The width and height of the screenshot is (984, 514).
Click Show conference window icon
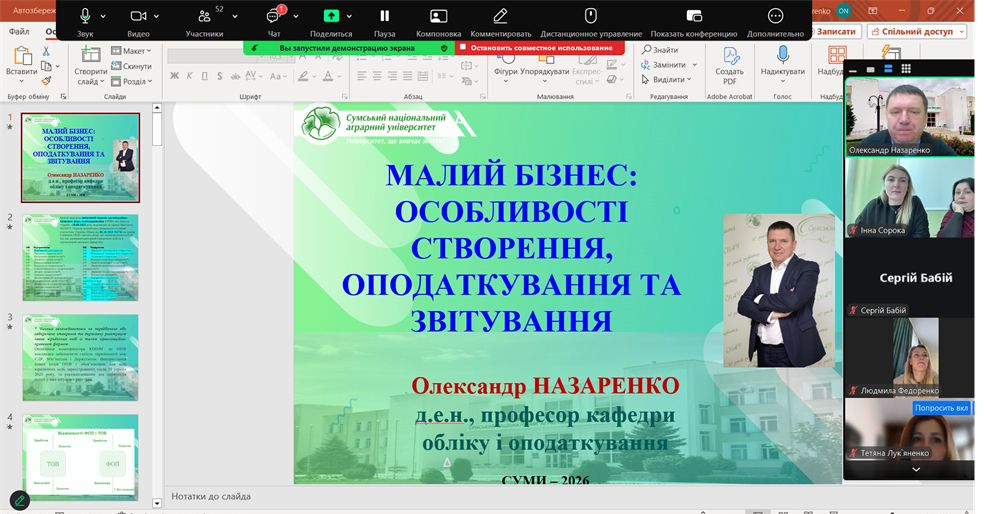[694, 16]
